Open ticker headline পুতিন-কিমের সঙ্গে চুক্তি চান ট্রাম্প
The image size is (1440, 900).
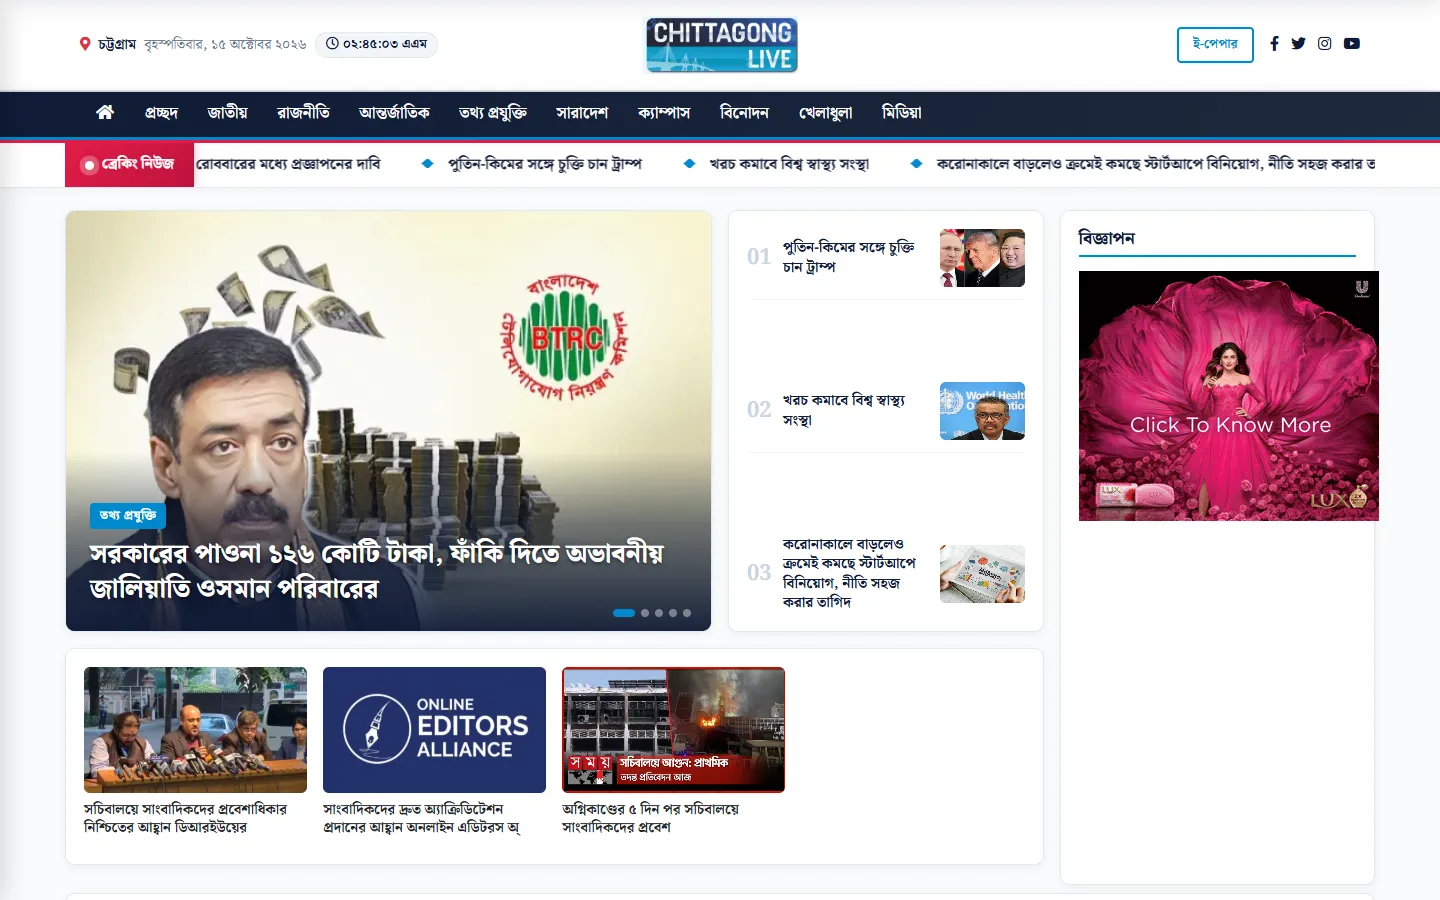pyautogui.click(x=545, y=164)
